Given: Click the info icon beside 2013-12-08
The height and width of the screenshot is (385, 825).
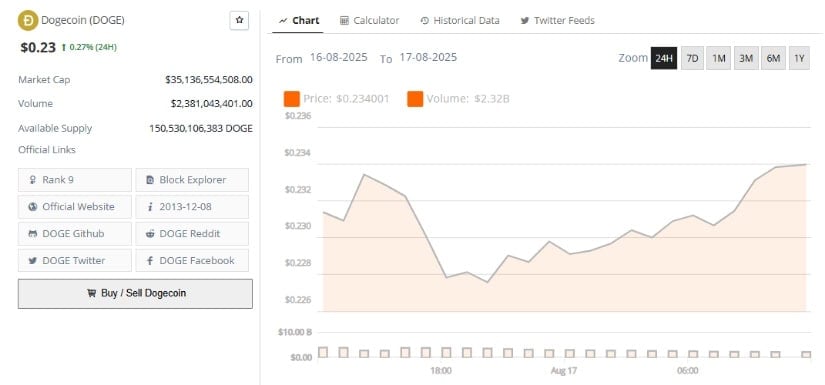Looking at the screenshot, I should (150, 207).
